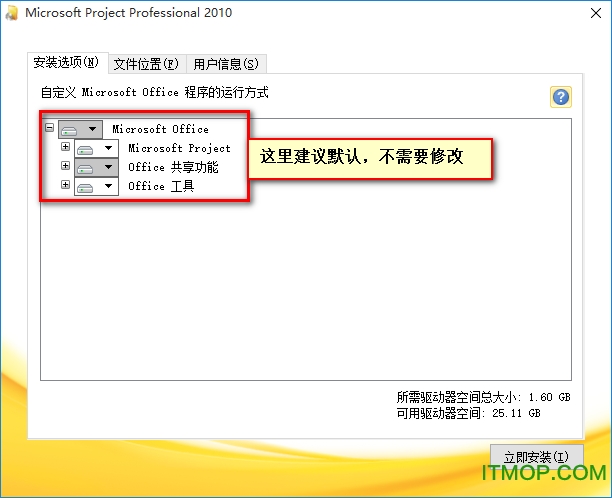Click the blue help question mark icon
This screenshot has height=498, width=612.
tap(561, 97)
